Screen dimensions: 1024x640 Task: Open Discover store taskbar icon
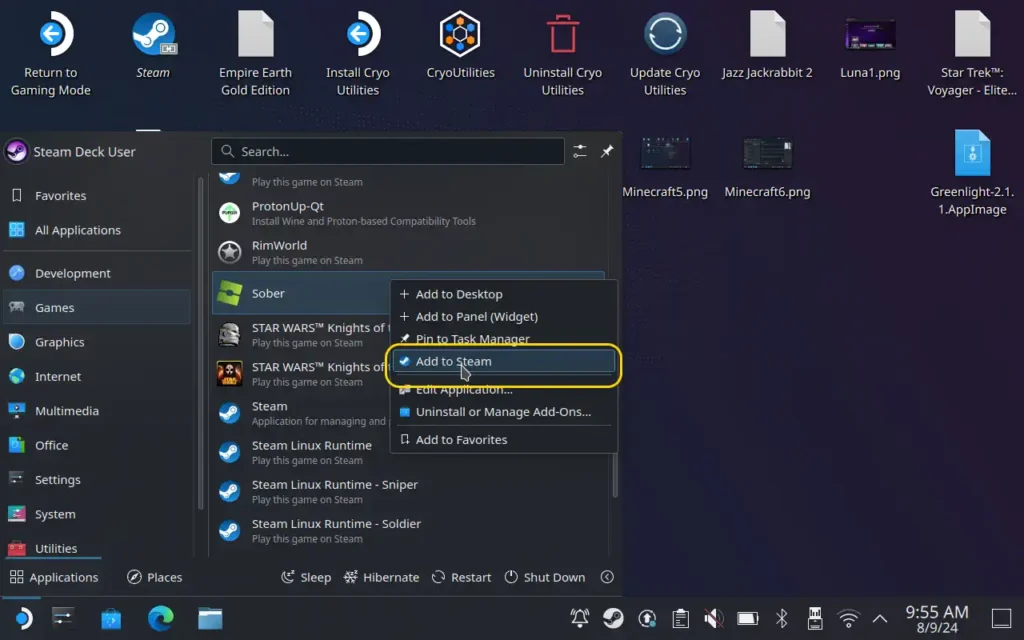pyautogui.click(x=111, y=618)
